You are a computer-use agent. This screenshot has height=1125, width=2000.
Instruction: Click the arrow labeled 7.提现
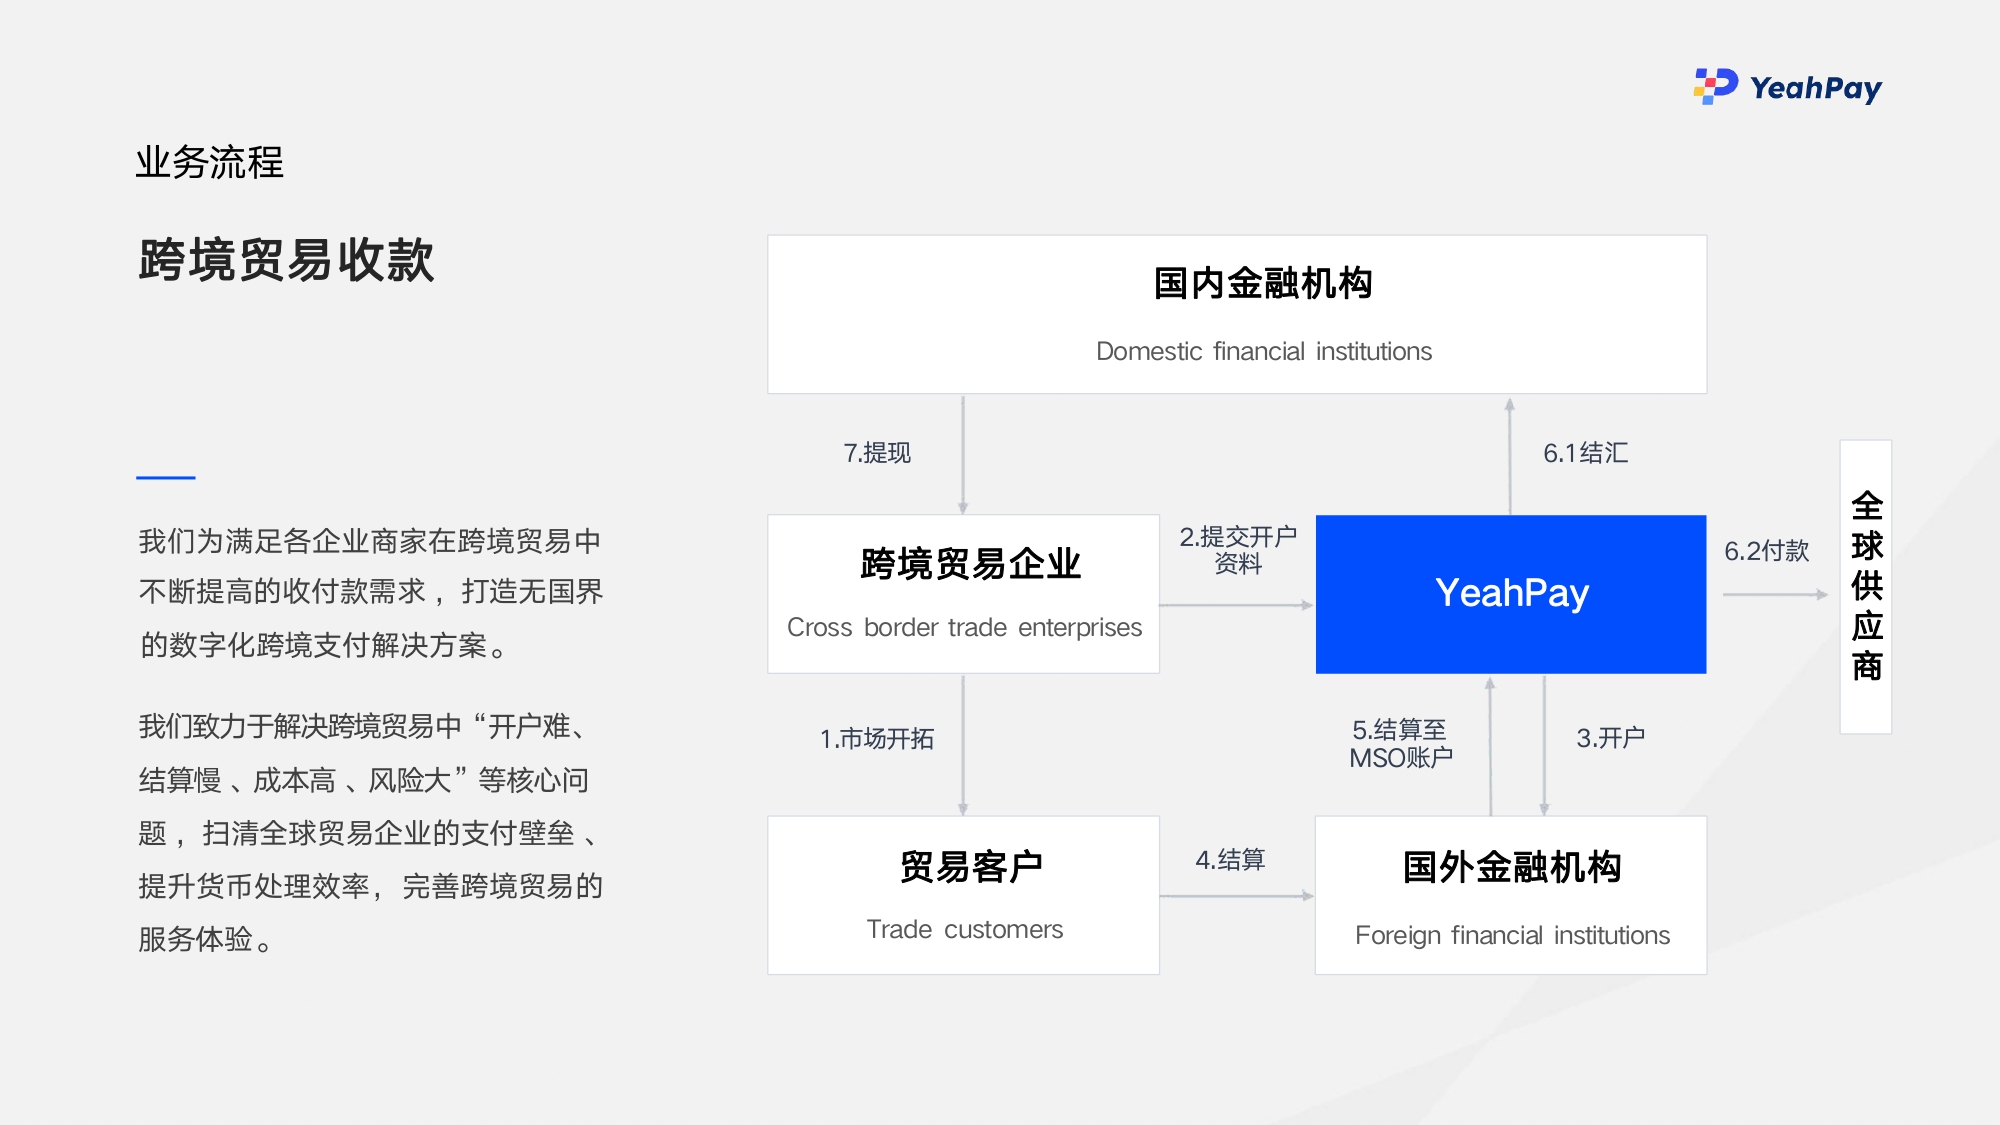click(878, 453)
